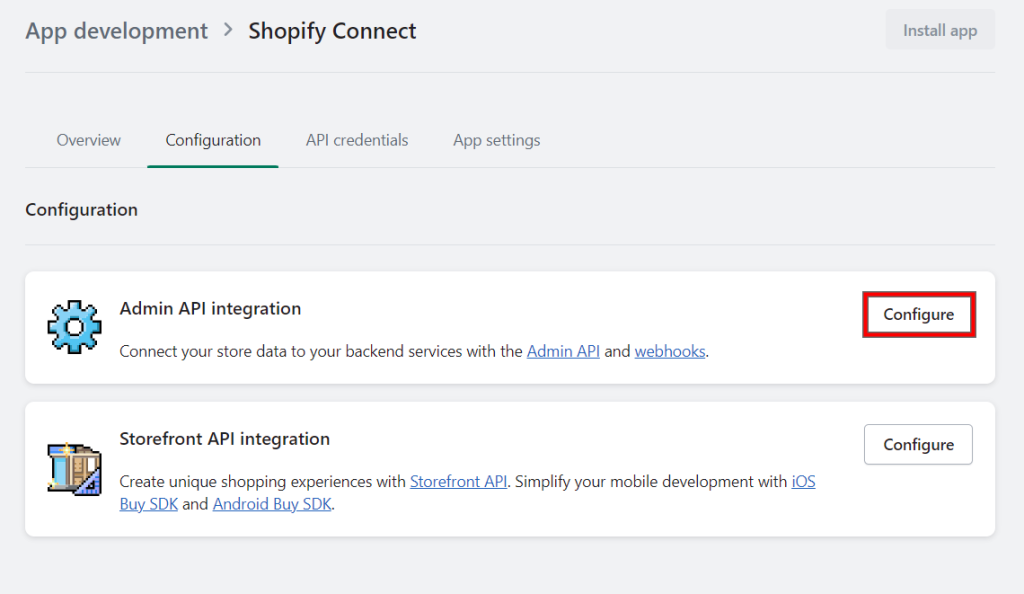Switch to the API credentials tab
The image size is (1024, 594).
coord(357,140)
